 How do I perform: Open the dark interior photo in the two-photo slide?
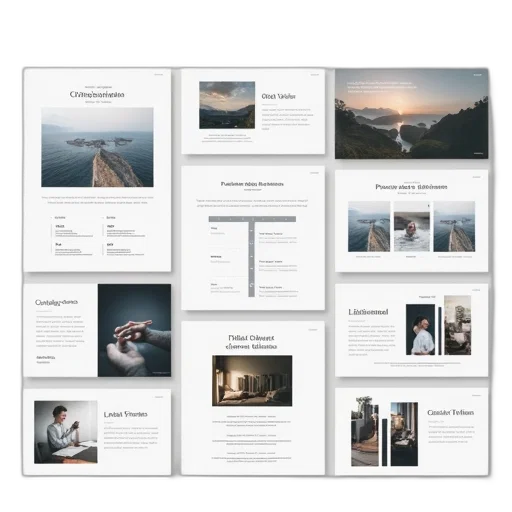tap(404, 434)
